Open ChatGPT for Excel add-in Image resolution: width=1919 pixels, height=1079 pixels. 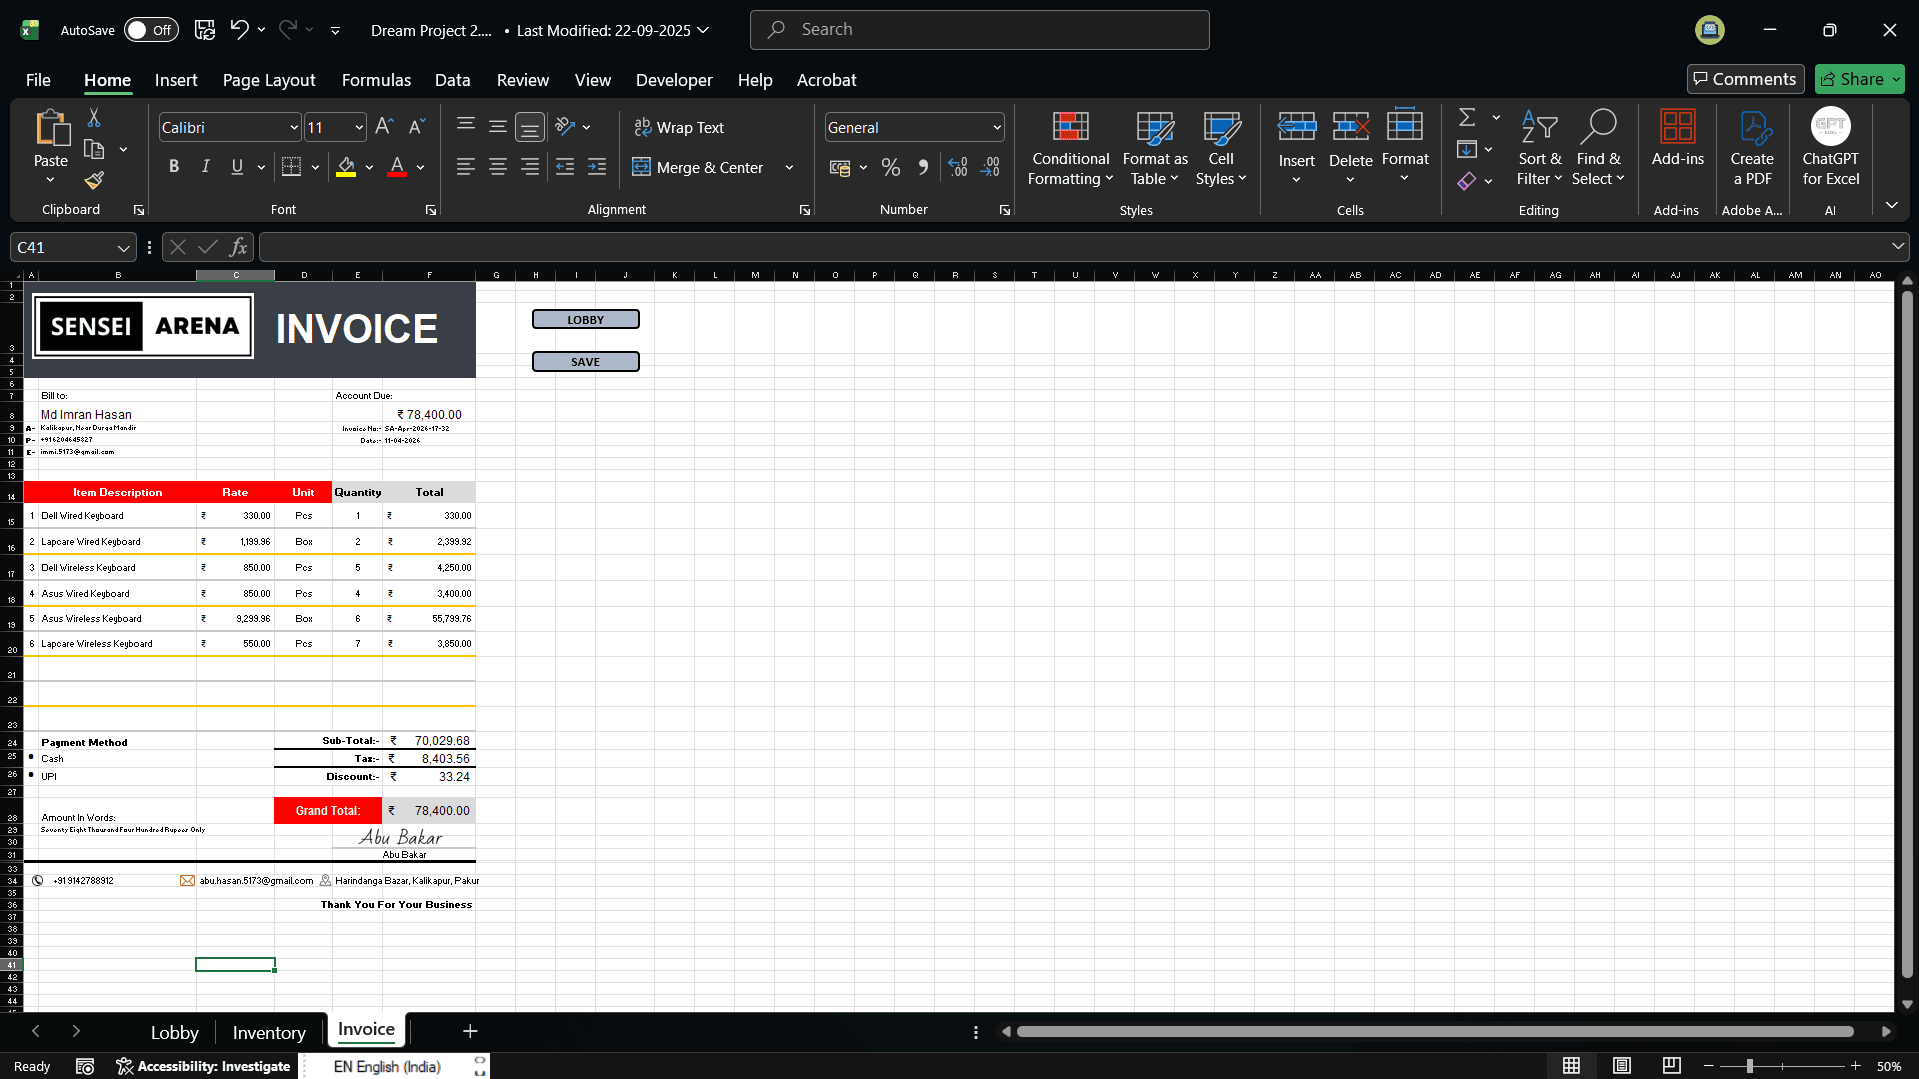tap(1830, 147)
